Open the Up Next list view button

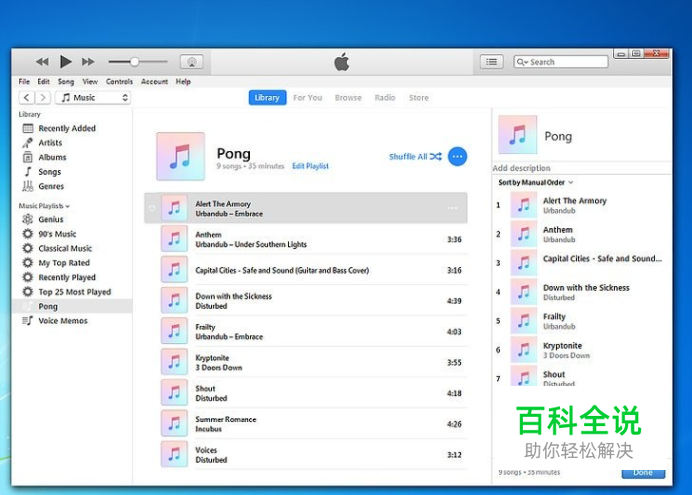(x=491, y=62)
